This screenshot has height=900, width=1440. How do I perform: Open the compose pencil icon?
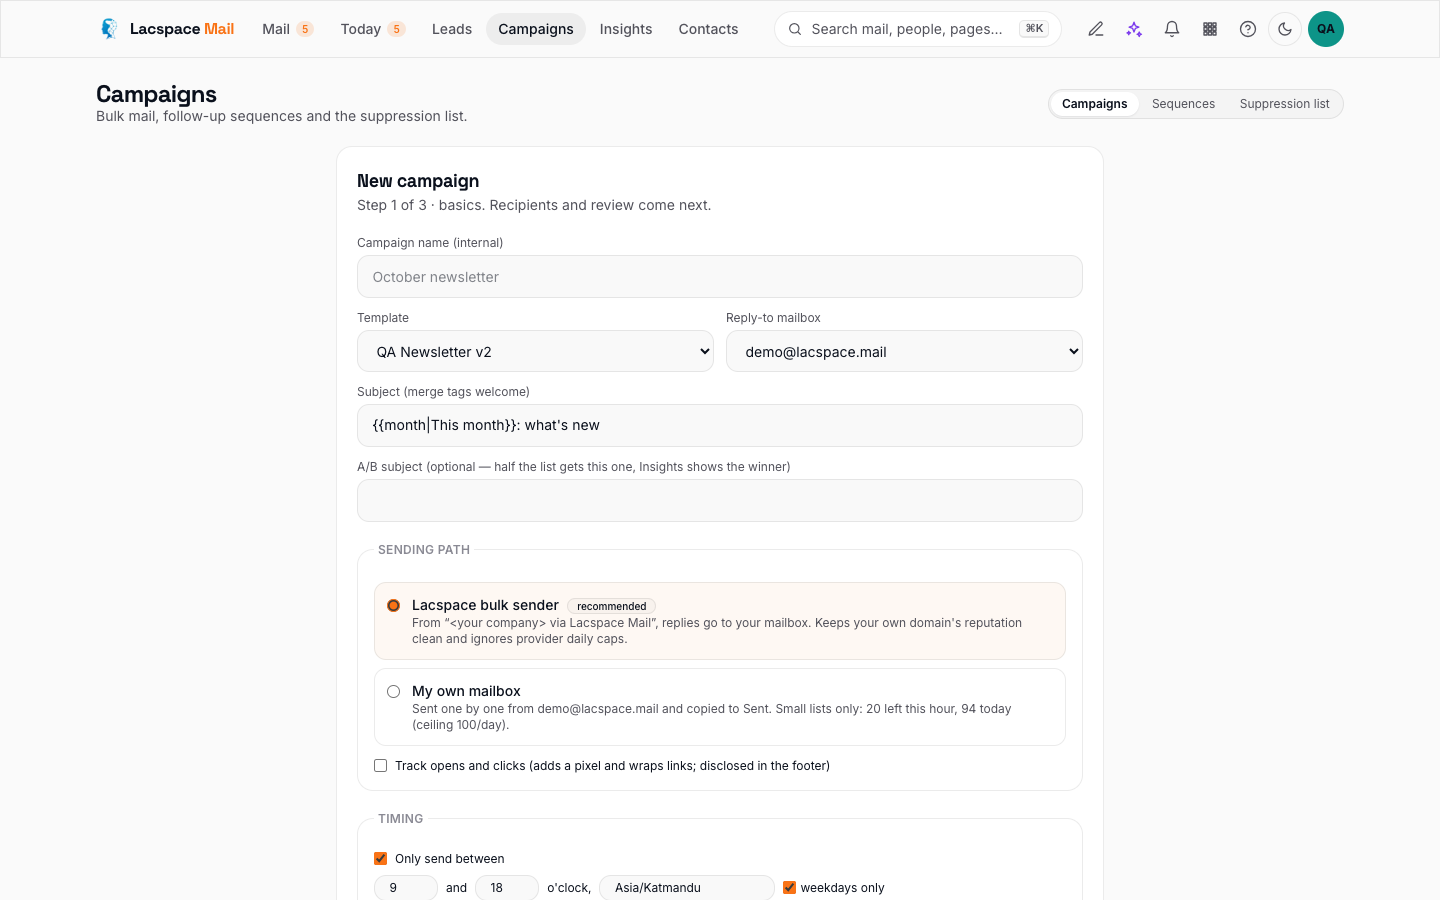[x=1096, y=29]
